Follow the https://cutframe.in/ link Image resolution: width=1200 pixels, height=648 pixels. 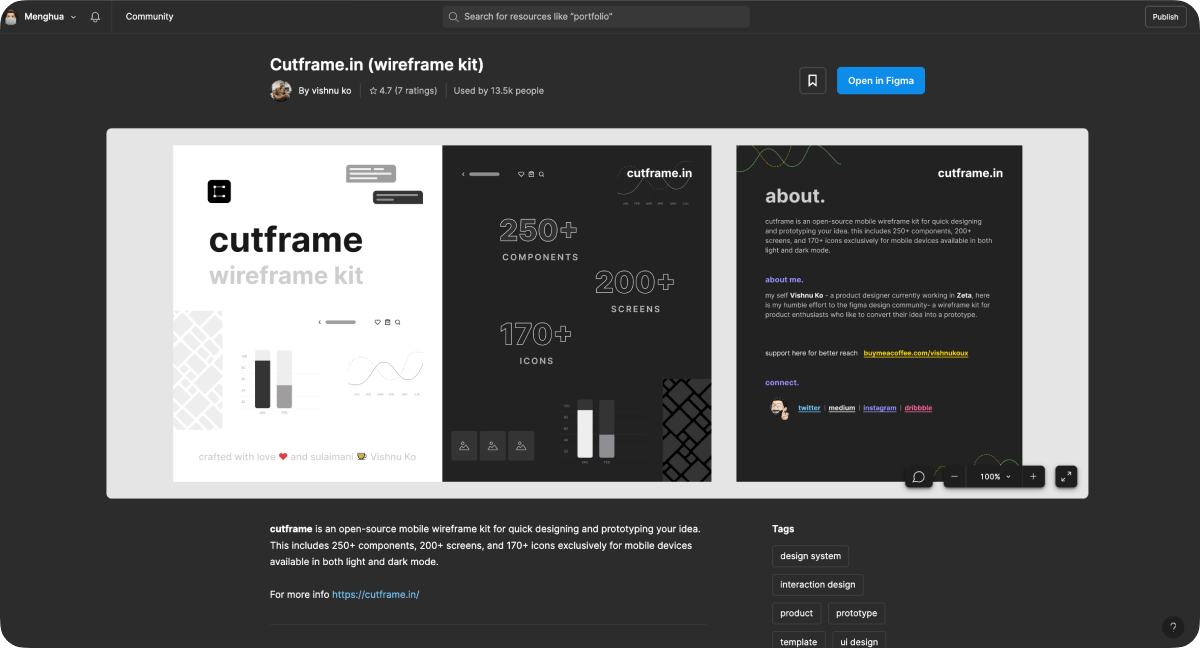(376, 594)
